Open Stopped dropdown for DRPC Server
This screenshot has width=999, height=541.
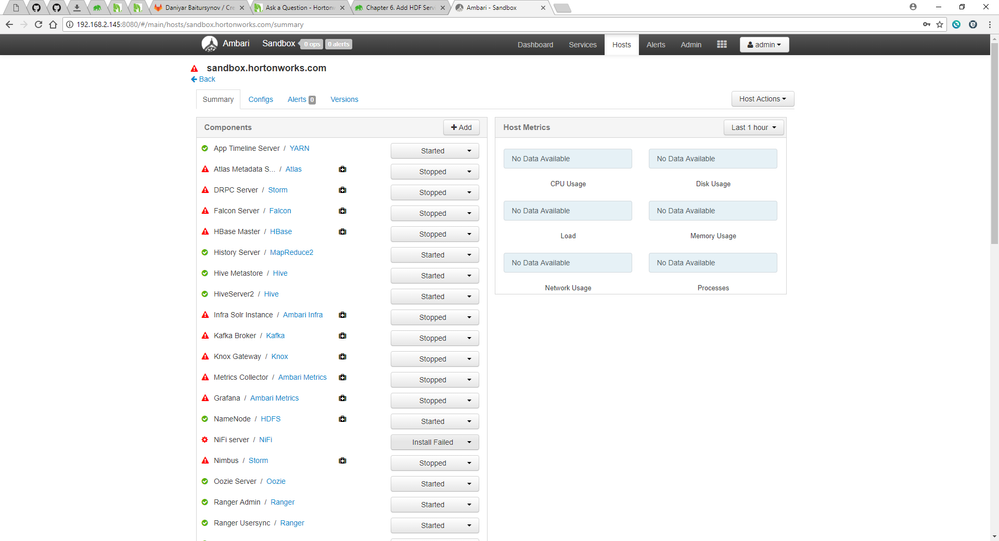click(435, 192)
